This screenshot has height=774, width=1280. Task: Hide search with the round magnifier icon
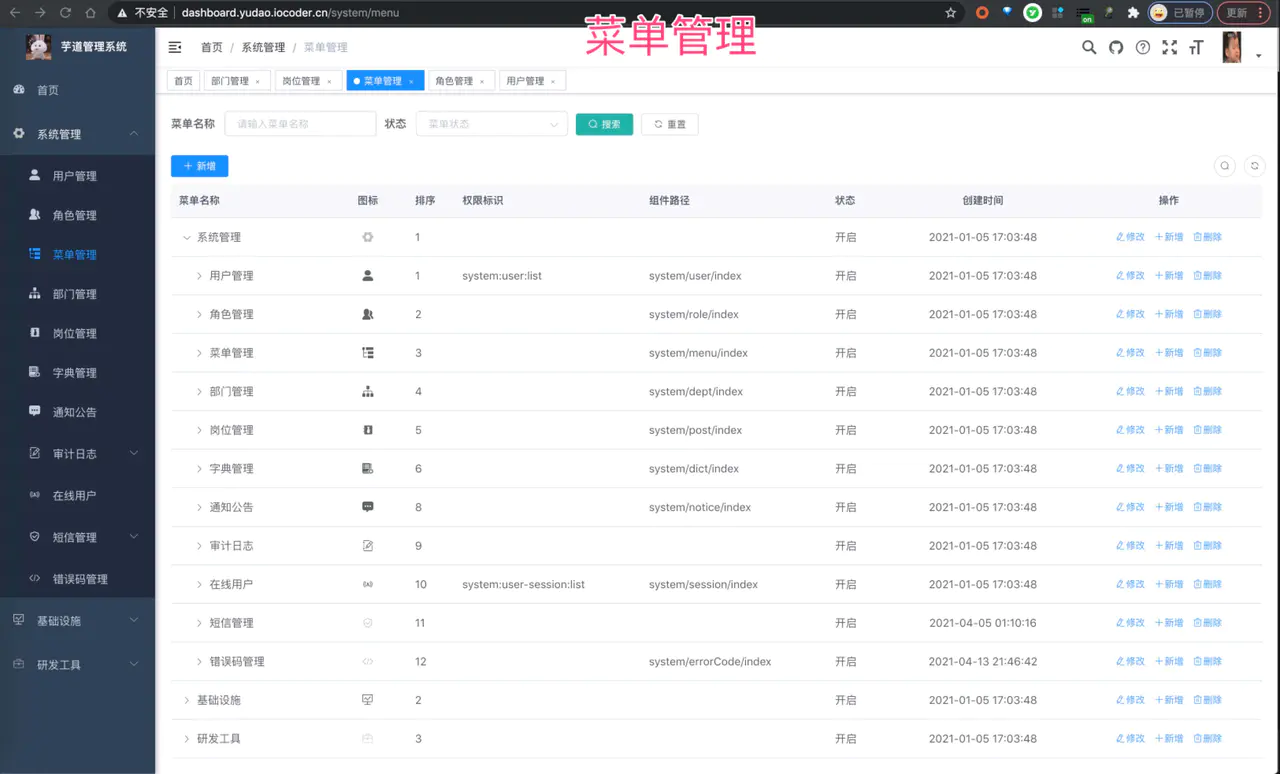click(1224, 167)
